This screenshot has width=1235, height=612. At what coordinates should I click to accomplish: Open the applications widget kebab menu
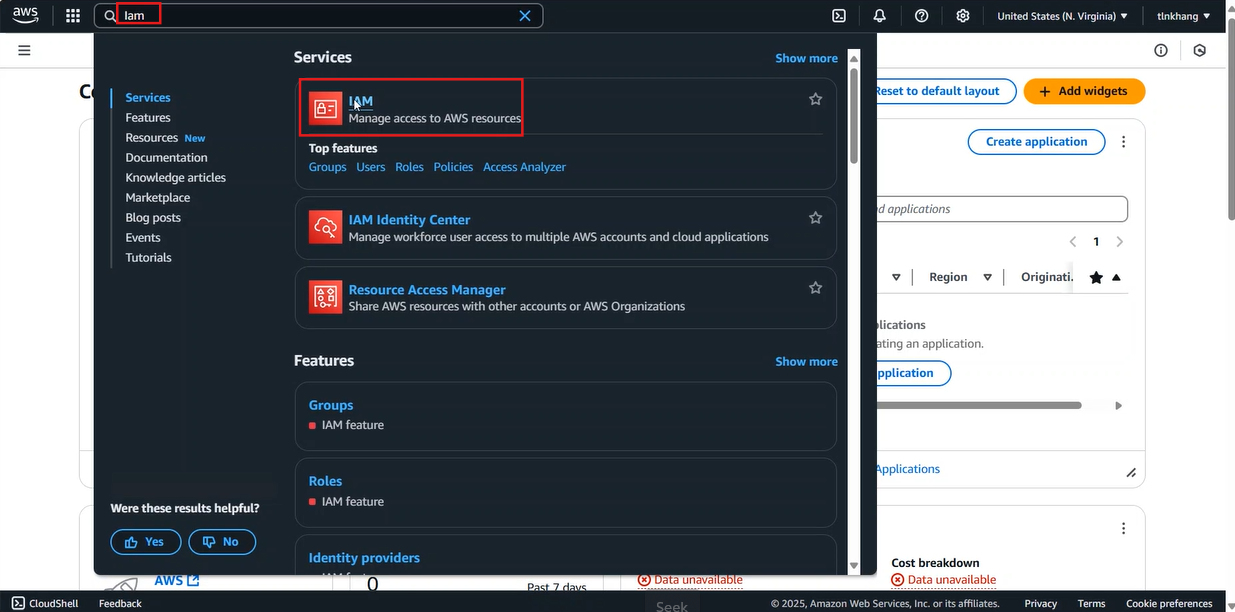pos(1124,142)
